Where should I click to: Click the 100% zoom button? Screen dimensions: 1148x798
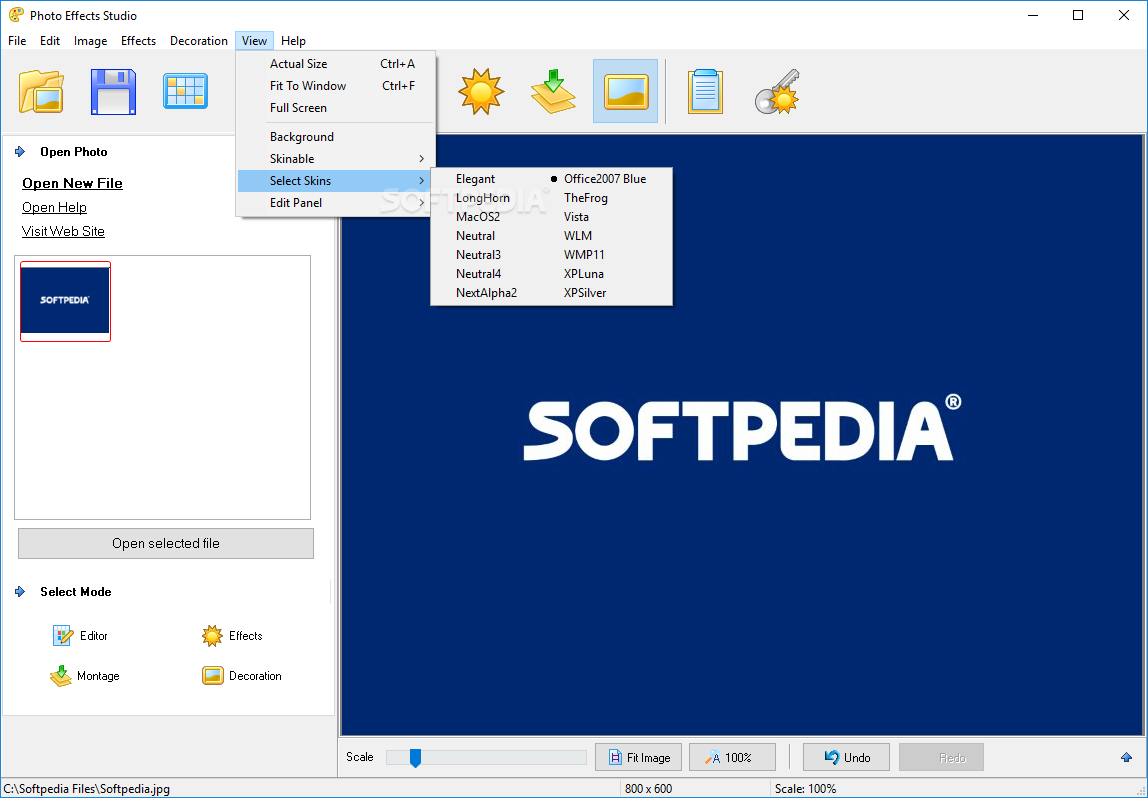tap(732, 757)
